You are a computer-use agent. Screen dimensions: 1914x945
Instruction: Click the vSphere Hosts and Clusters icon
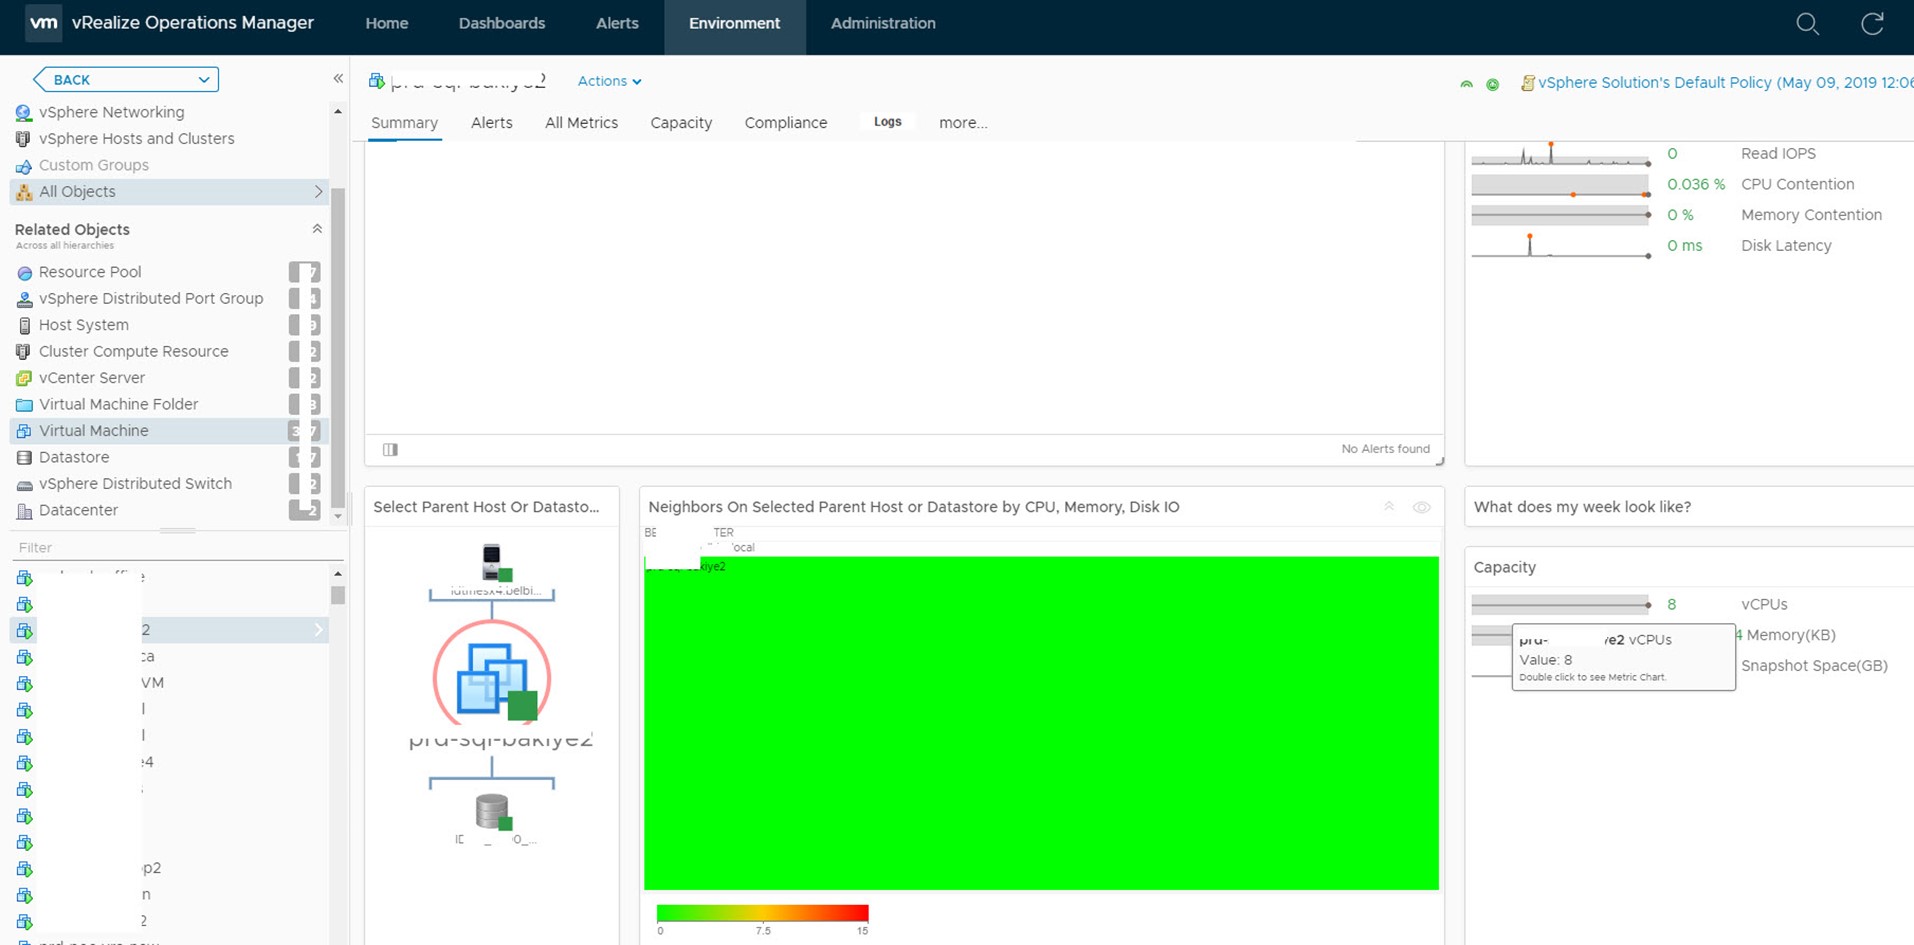pyautogui.click(x=24, y=139)
